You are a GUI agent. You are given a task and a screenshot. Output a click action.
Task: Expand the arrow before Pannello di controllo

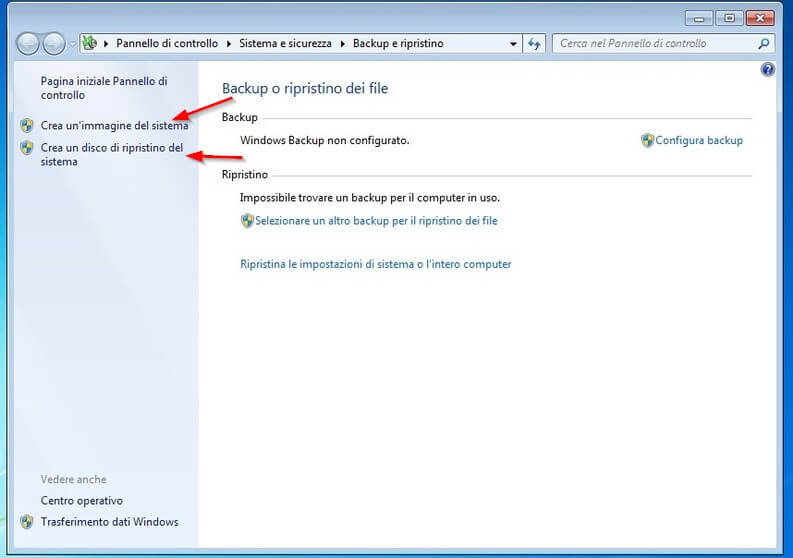(106, 44)
